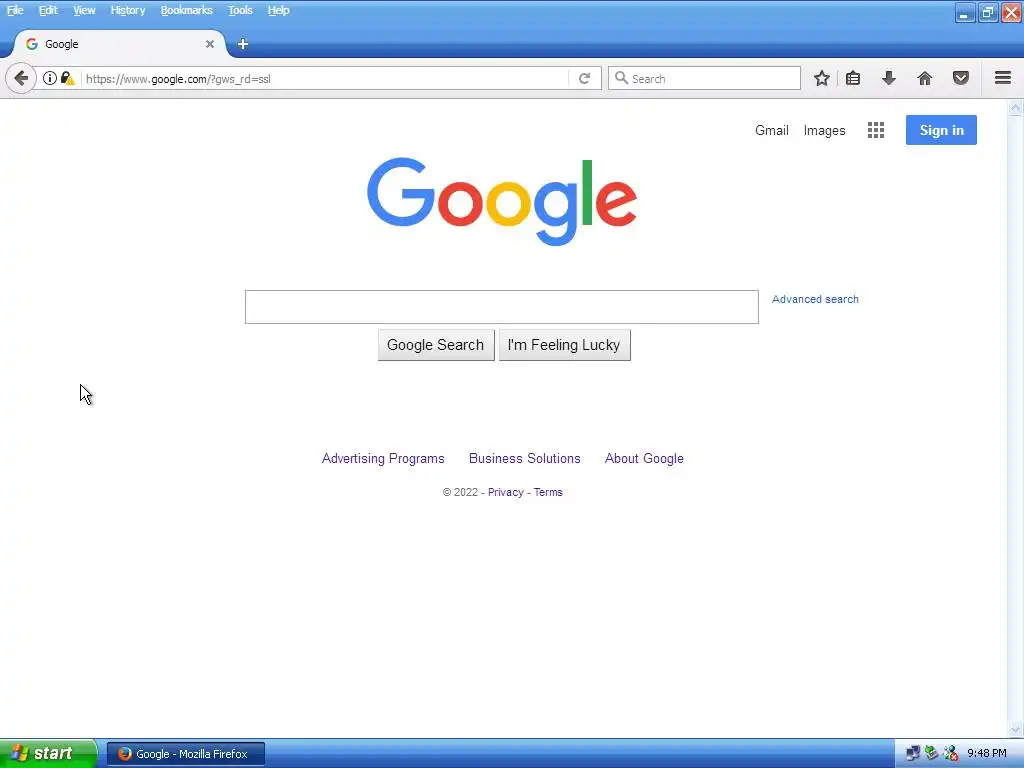
Task: Click the I'm Feeling Lucky button
Action: coord(564,345)
